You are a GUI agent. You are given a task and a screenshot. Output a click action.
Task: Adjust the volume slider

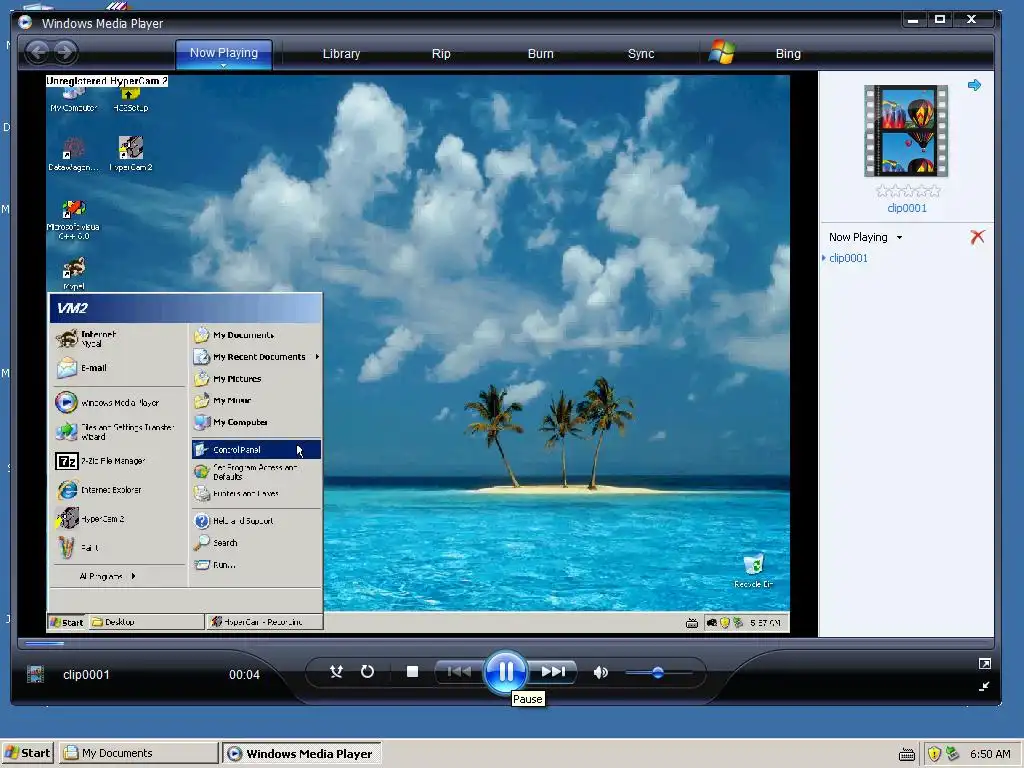coord(658,672)
